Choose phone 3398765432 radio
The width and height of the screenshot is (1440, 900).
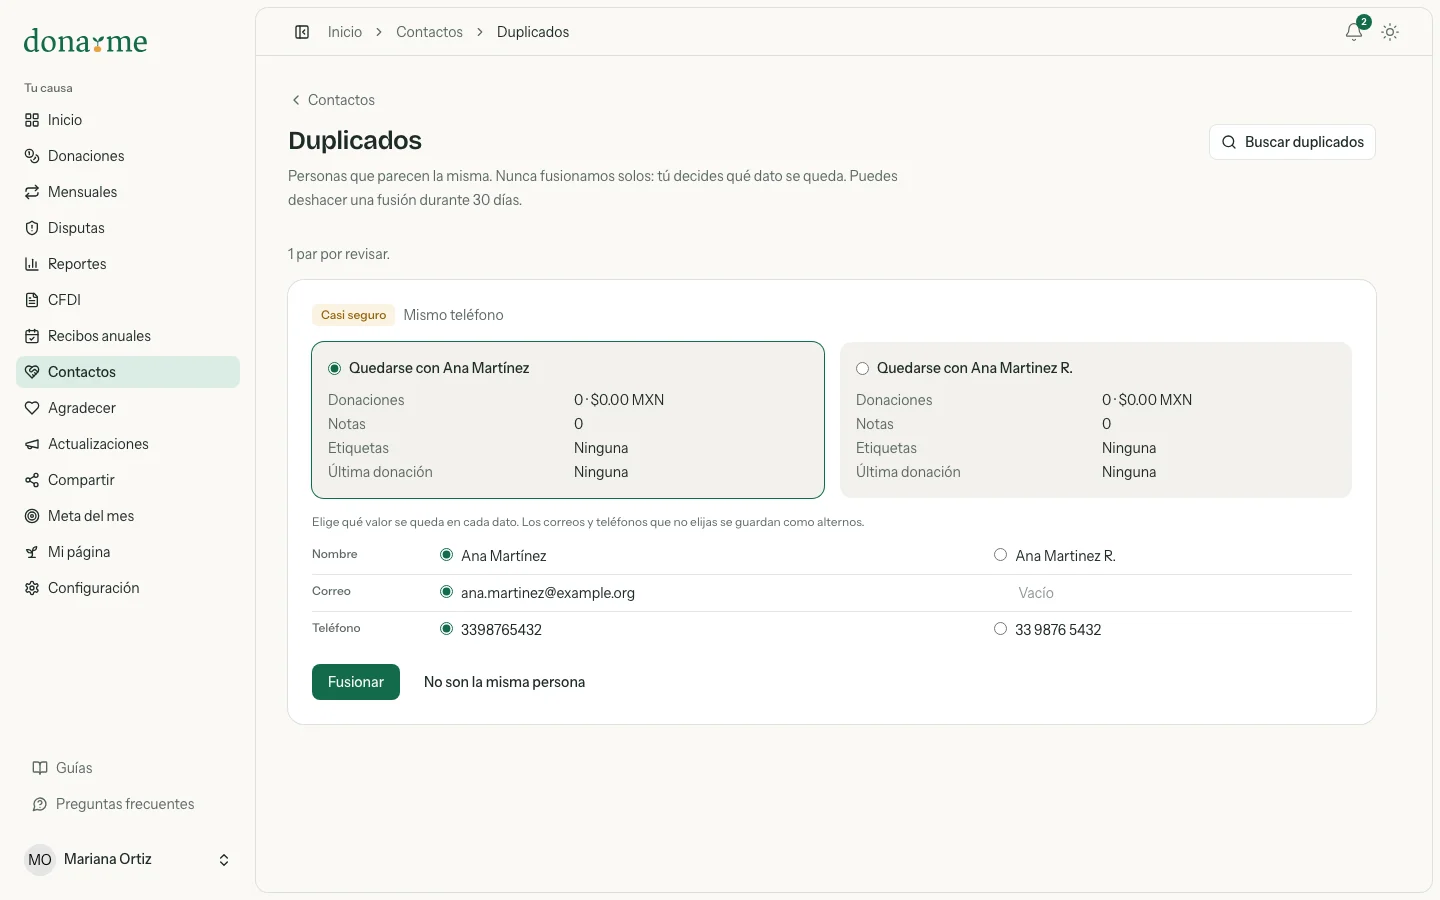coord(446,629)
